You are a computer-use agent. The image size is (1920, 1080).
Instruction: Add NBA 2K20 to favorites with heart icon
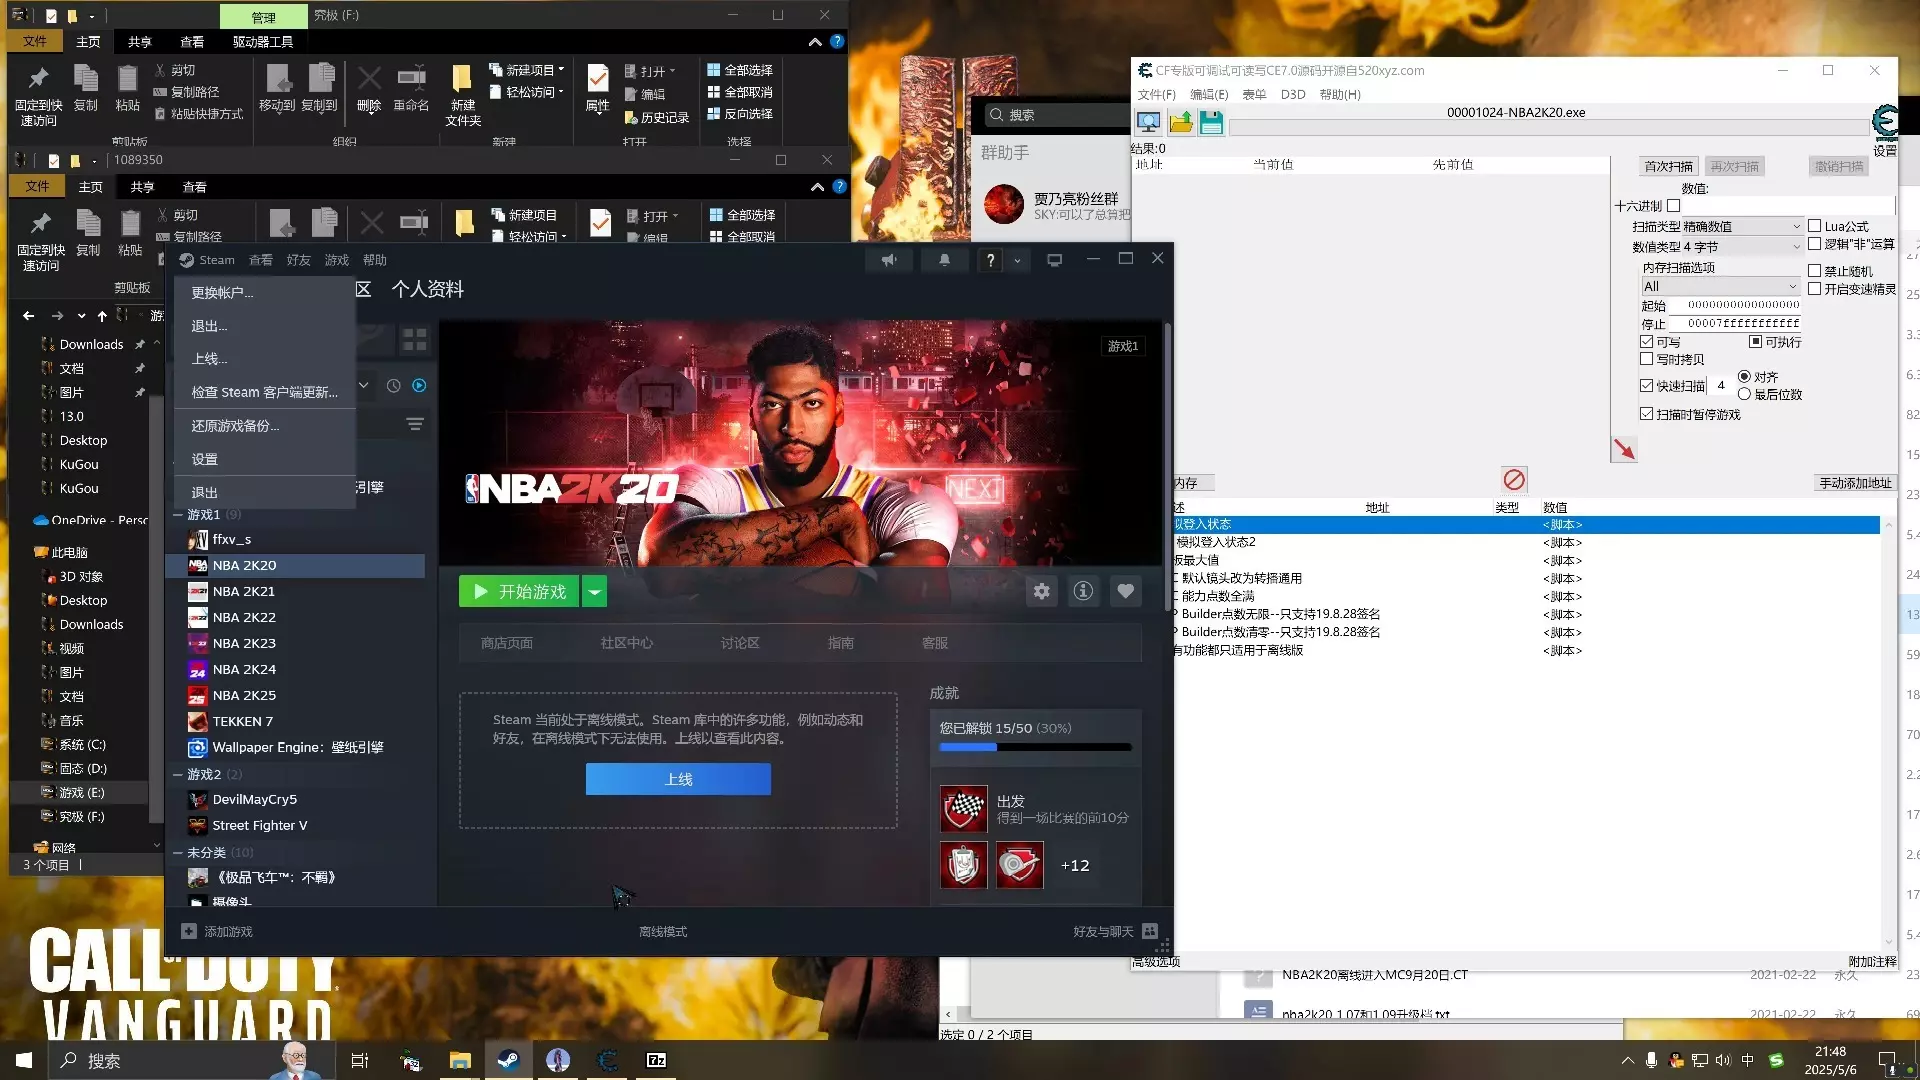point(1125,591)
